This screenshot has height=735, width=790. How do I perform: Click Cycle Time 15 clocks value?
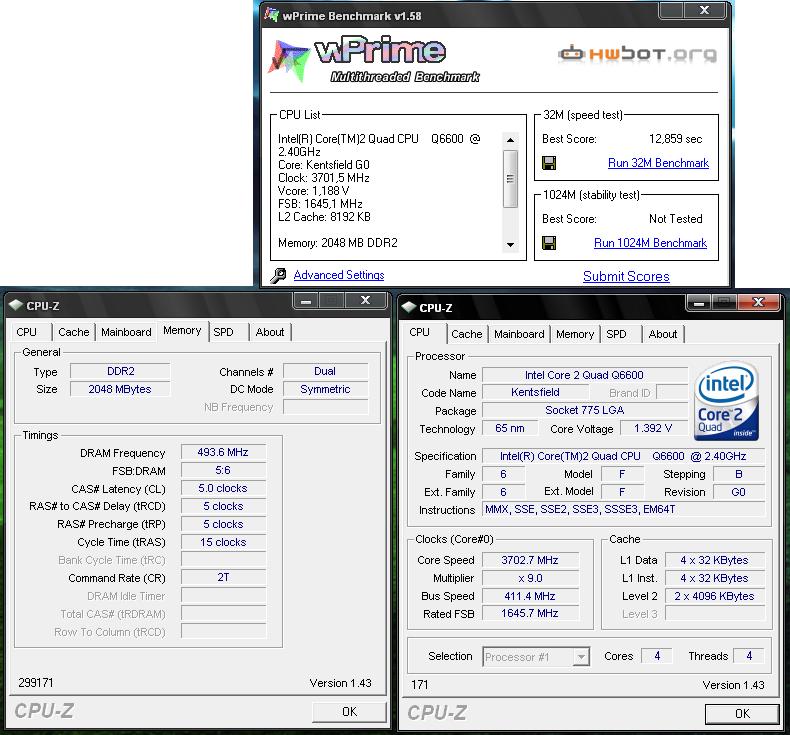click(223, 542)
